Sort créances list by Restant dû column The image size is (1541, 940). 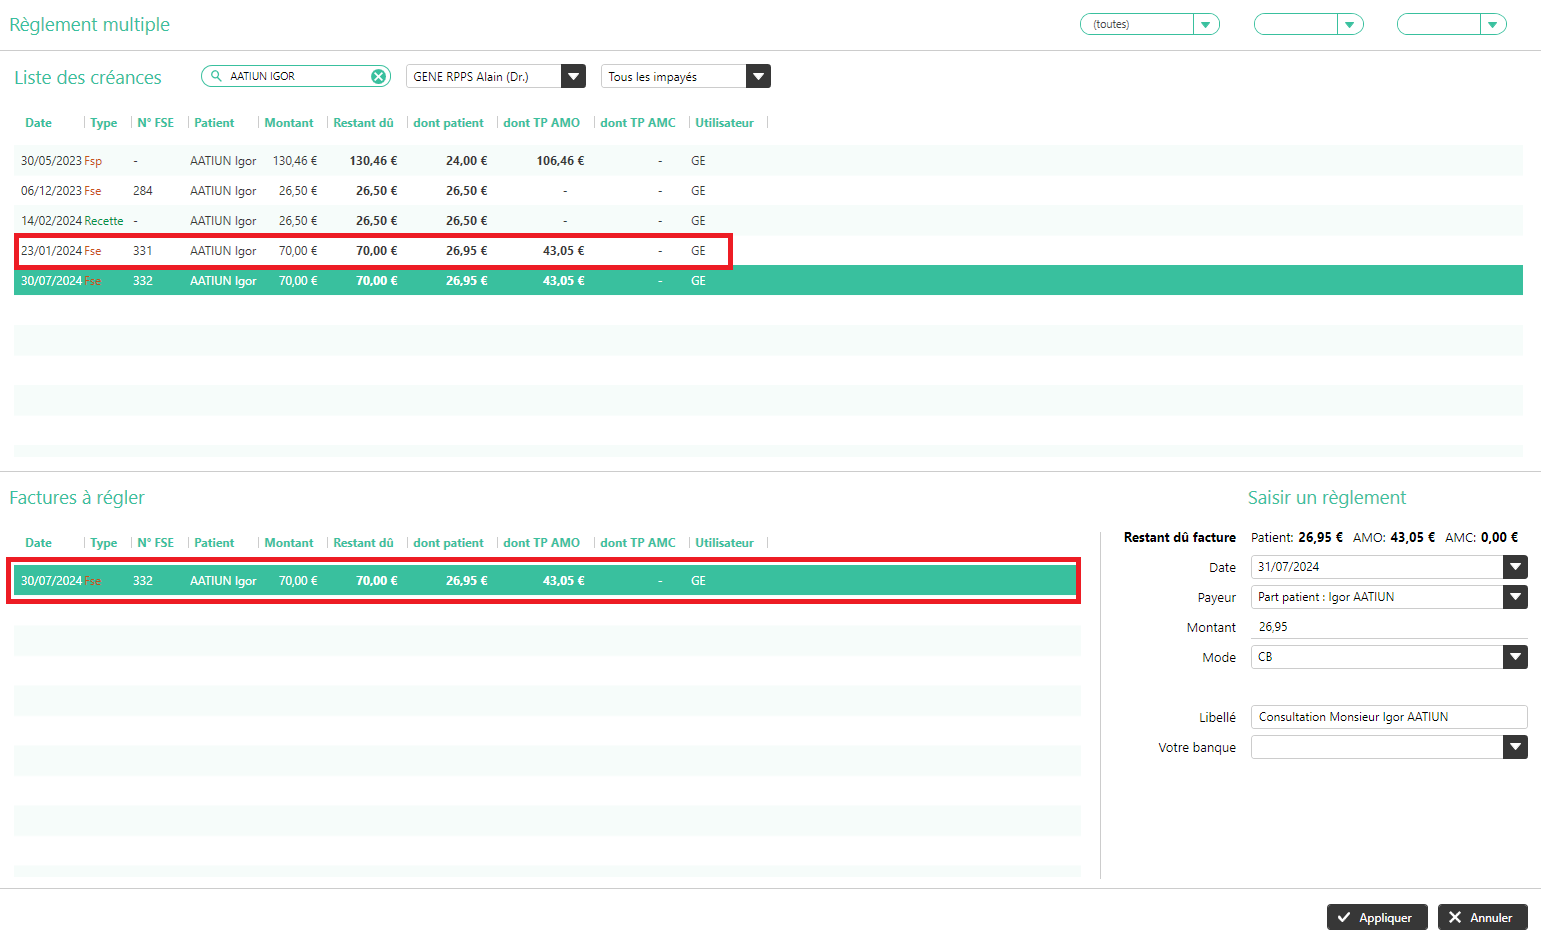tap(363, 123)
